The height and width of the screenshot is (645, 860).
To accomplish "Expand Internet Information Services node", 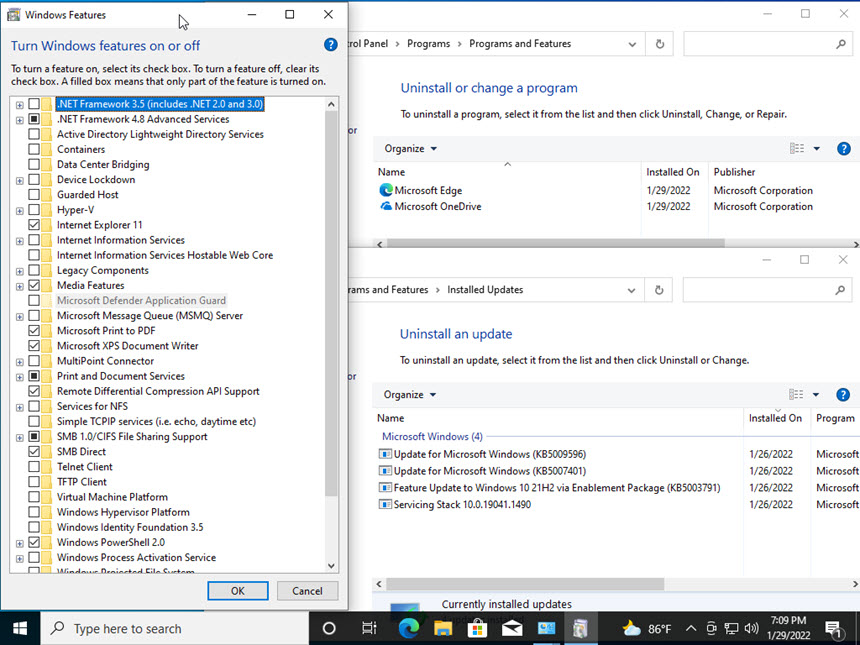I will pos(20,241).
